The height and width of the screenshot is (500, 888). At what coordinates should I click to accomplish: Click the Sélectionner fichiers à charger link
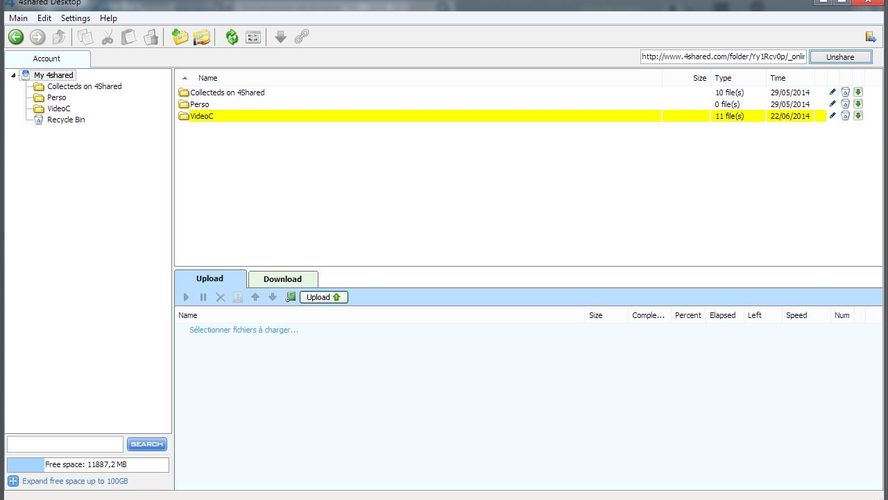click(244, 330)
